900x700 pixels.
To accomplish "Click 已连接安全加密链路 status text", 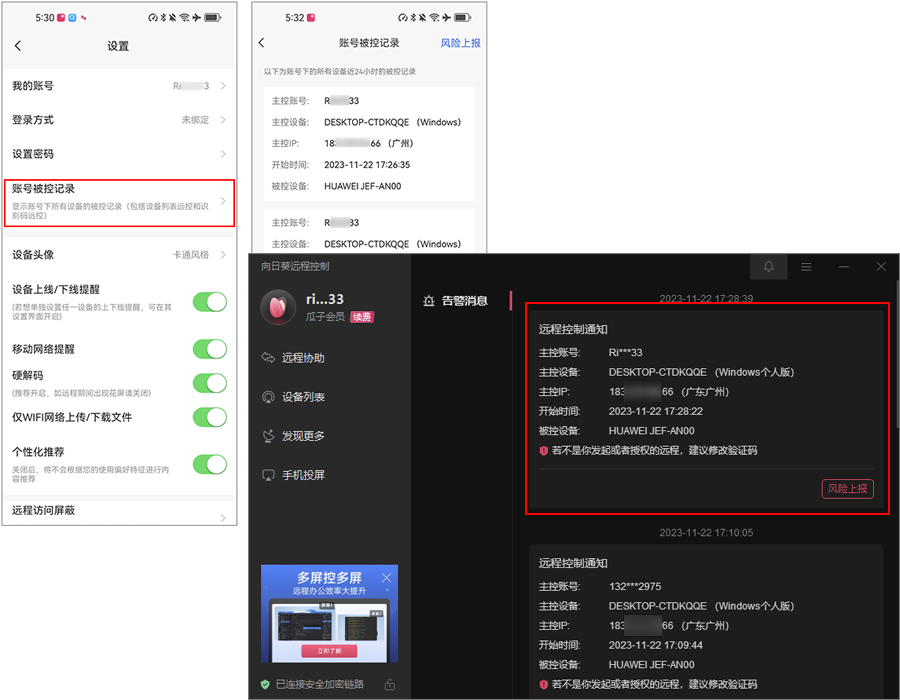I will pos(320,684).
